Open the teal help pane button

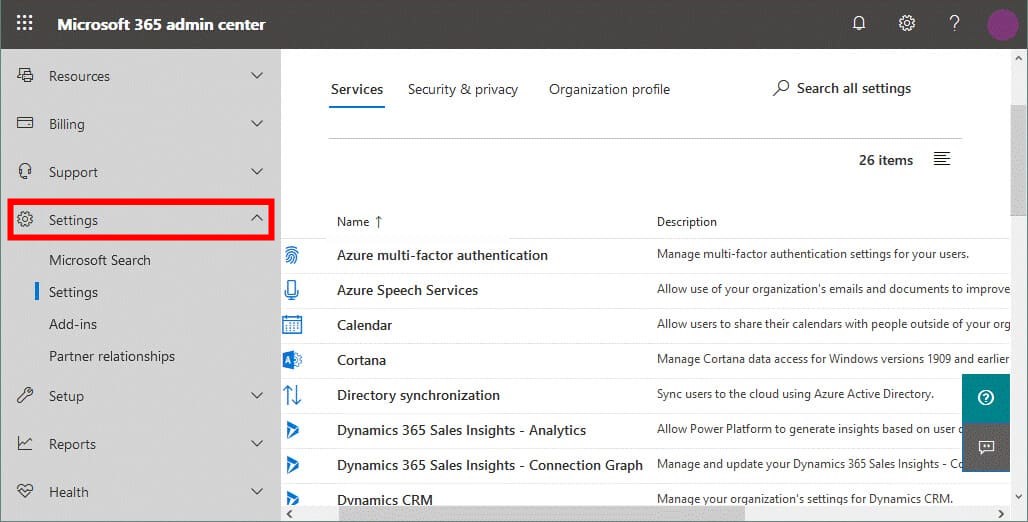(x=985, y=397)
